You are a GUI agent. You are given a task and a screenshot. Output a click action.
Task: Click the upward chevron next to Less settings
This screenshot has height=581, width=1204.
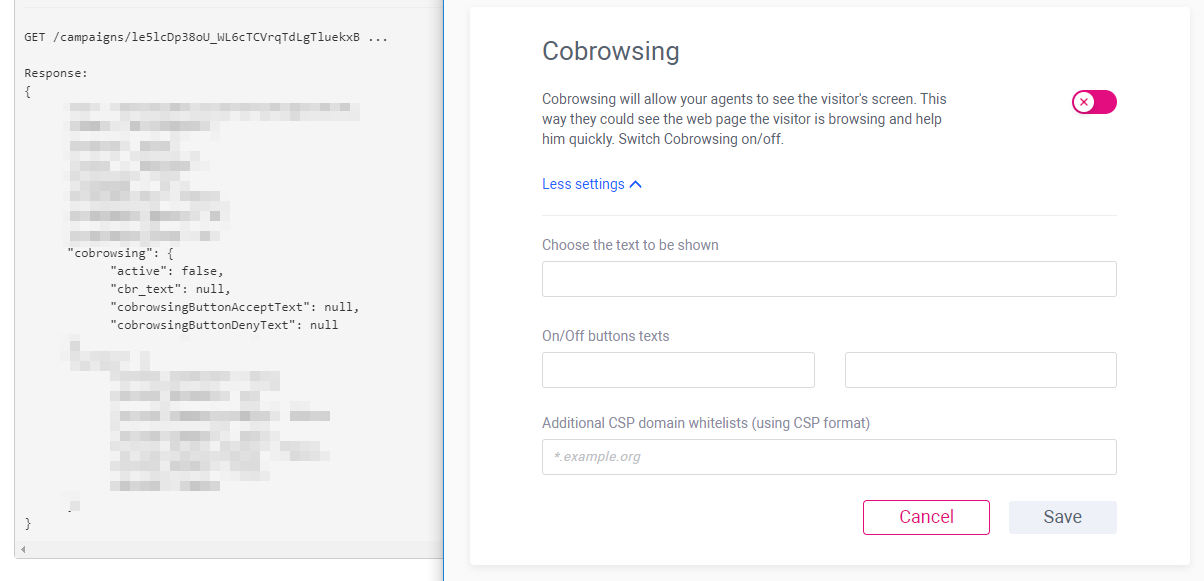[637, 183]
